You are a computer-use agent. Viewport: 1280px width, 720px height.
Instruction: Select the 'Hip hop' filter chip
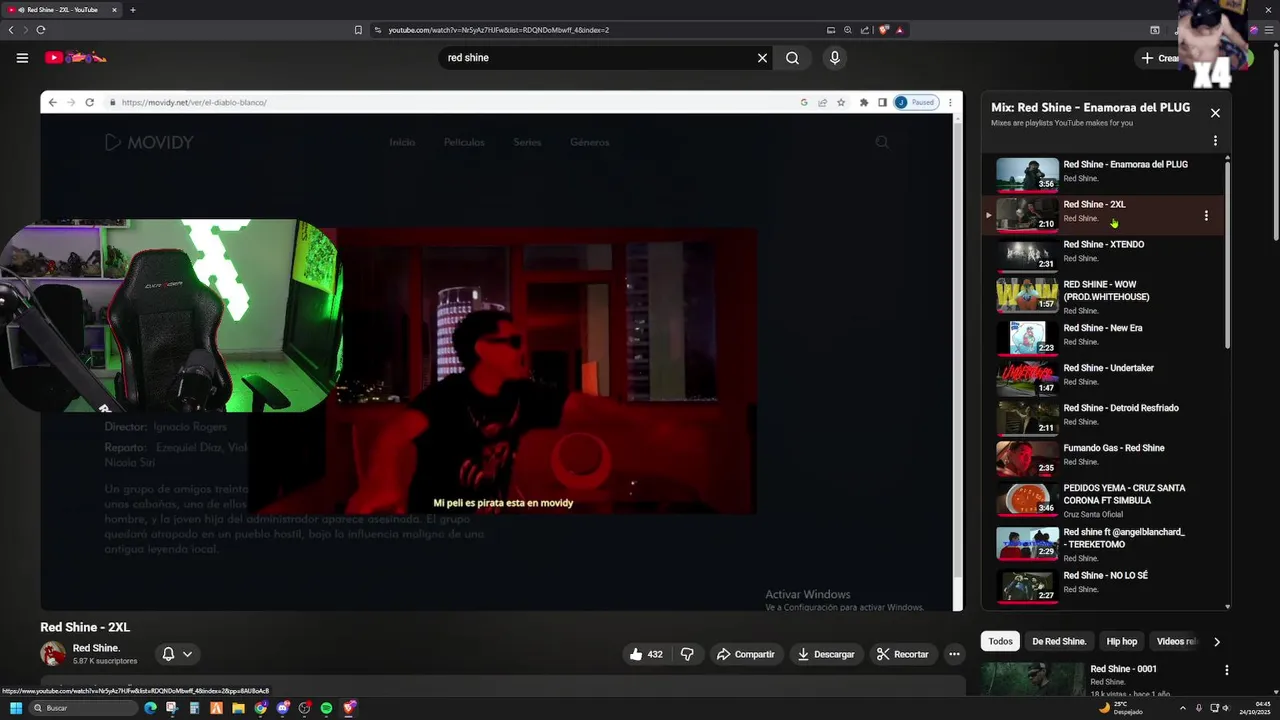[1122, 642]
